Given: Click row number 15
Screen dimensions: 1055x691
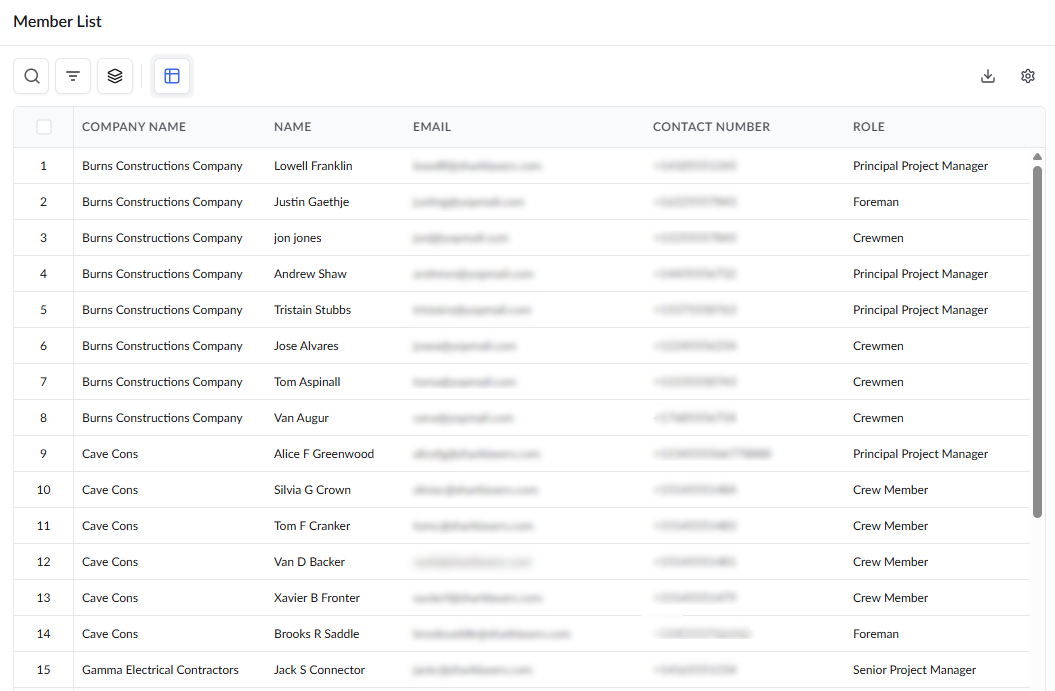Looking at the screenshot, I should coord(44,670).
